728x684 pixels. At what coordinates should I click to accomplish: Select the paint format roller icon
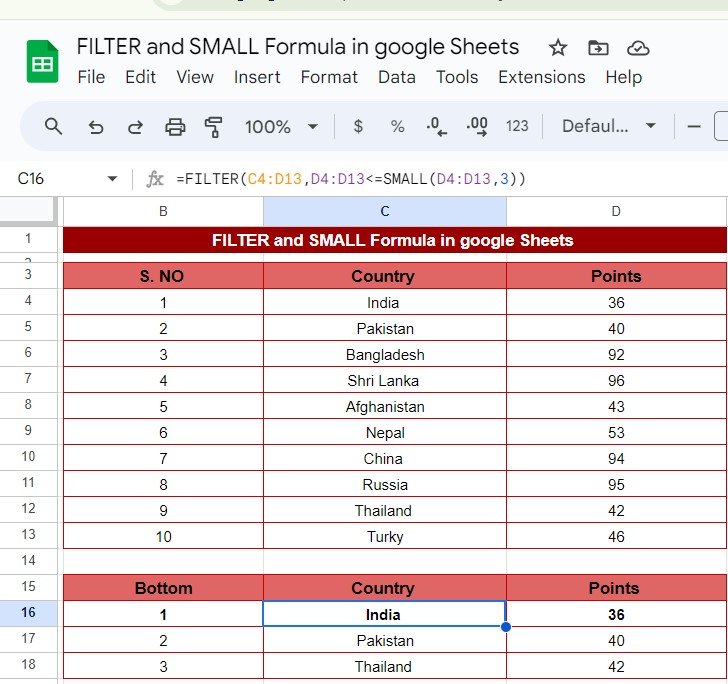213,127
